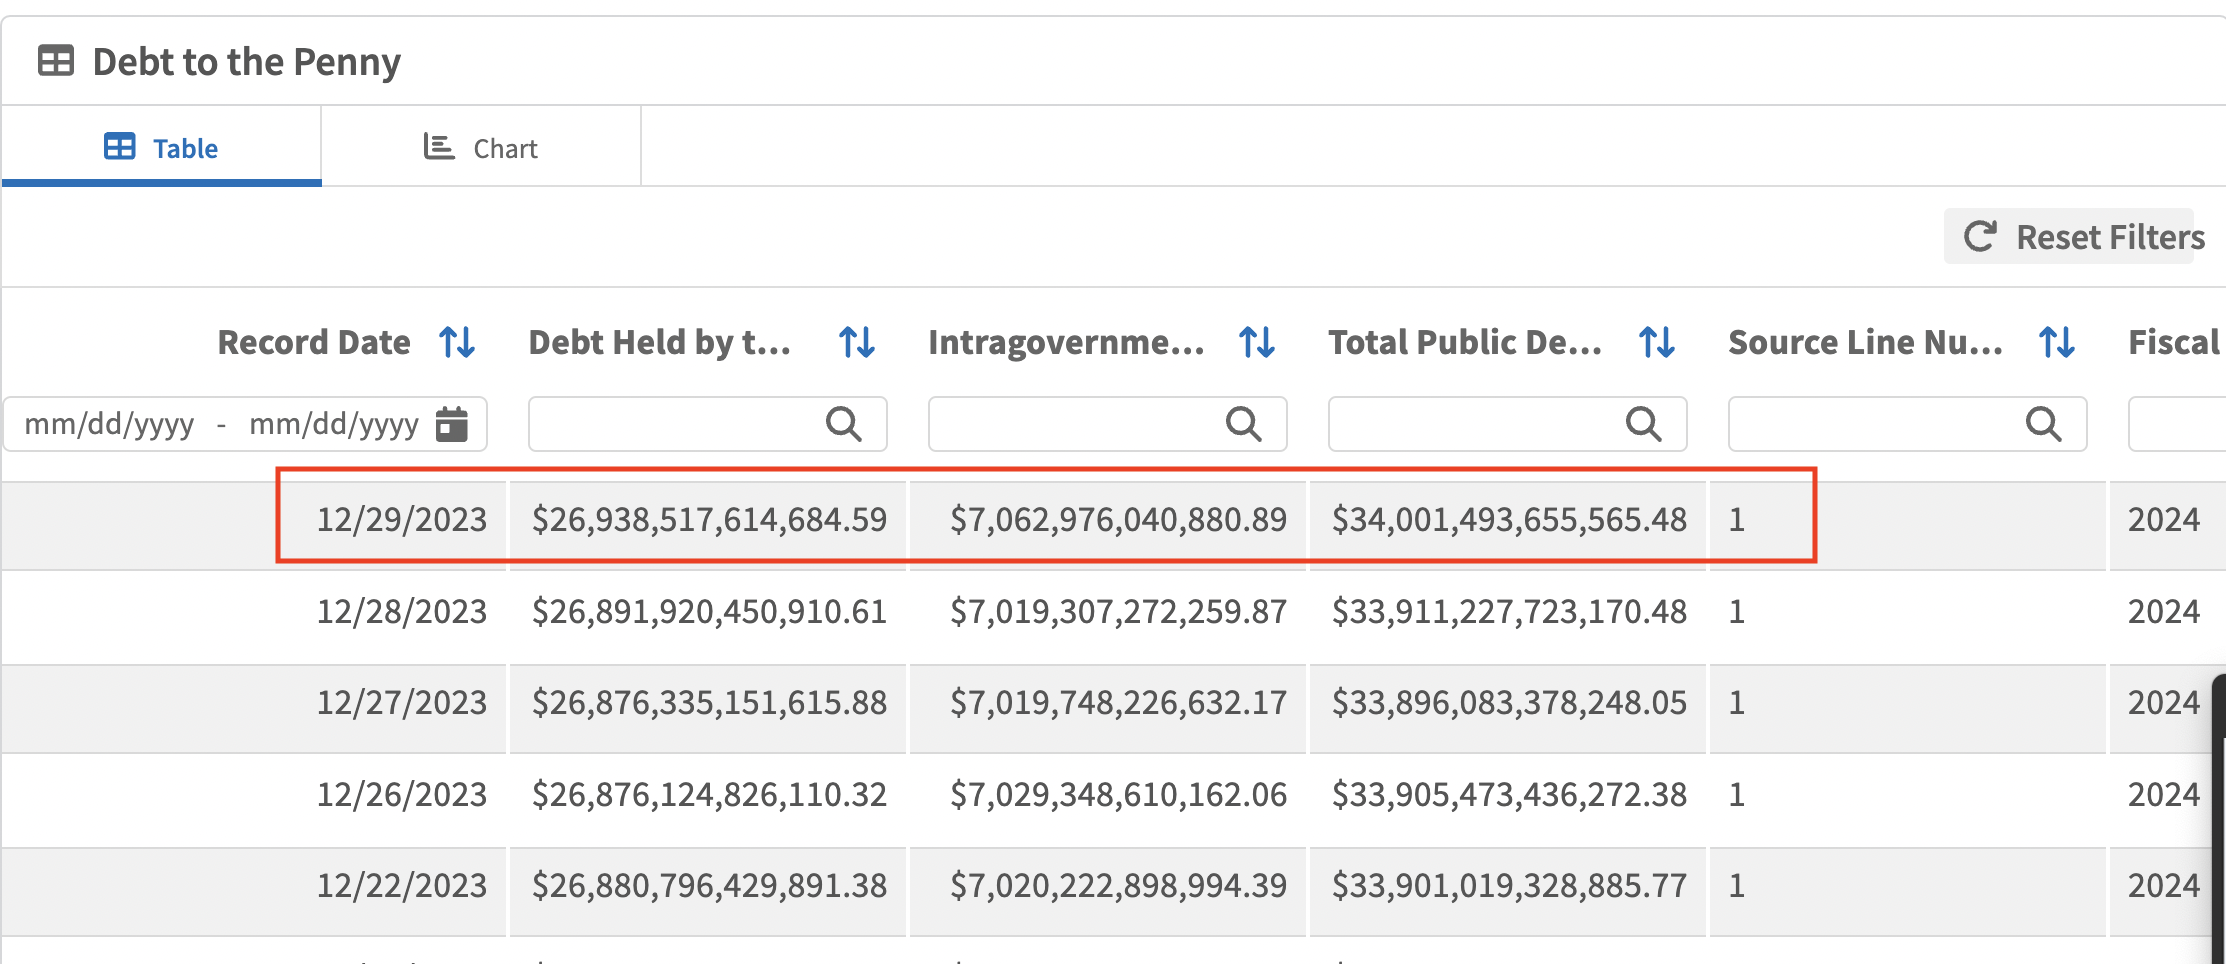This screenshot has height=964, width=2226.
Task: Sort the Total Public Debt column
Action: 1657,342
